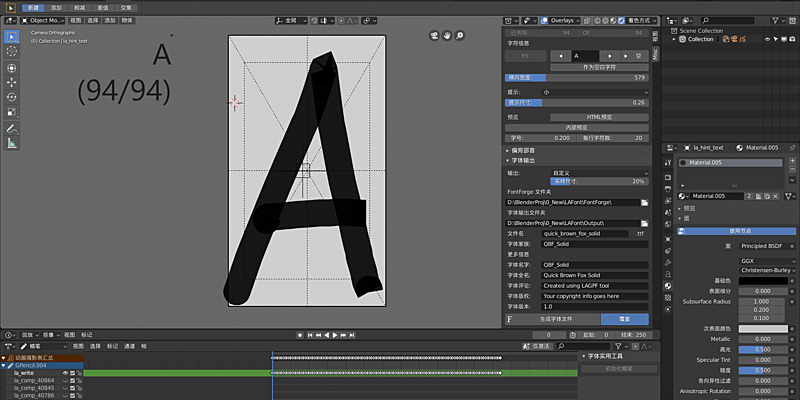Select the Measure tool
Screen dimensions: 800x400
12,143
